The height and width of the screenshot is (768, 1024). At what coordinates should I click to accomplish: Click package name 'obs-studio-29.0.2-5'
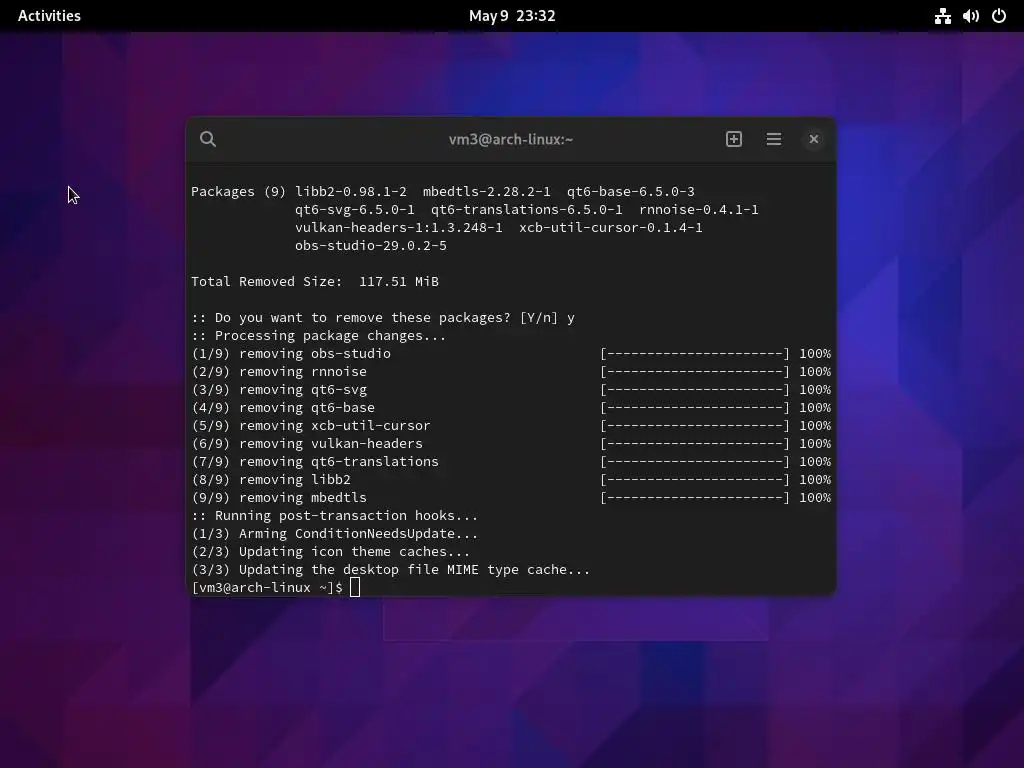(x=371, y=246)
